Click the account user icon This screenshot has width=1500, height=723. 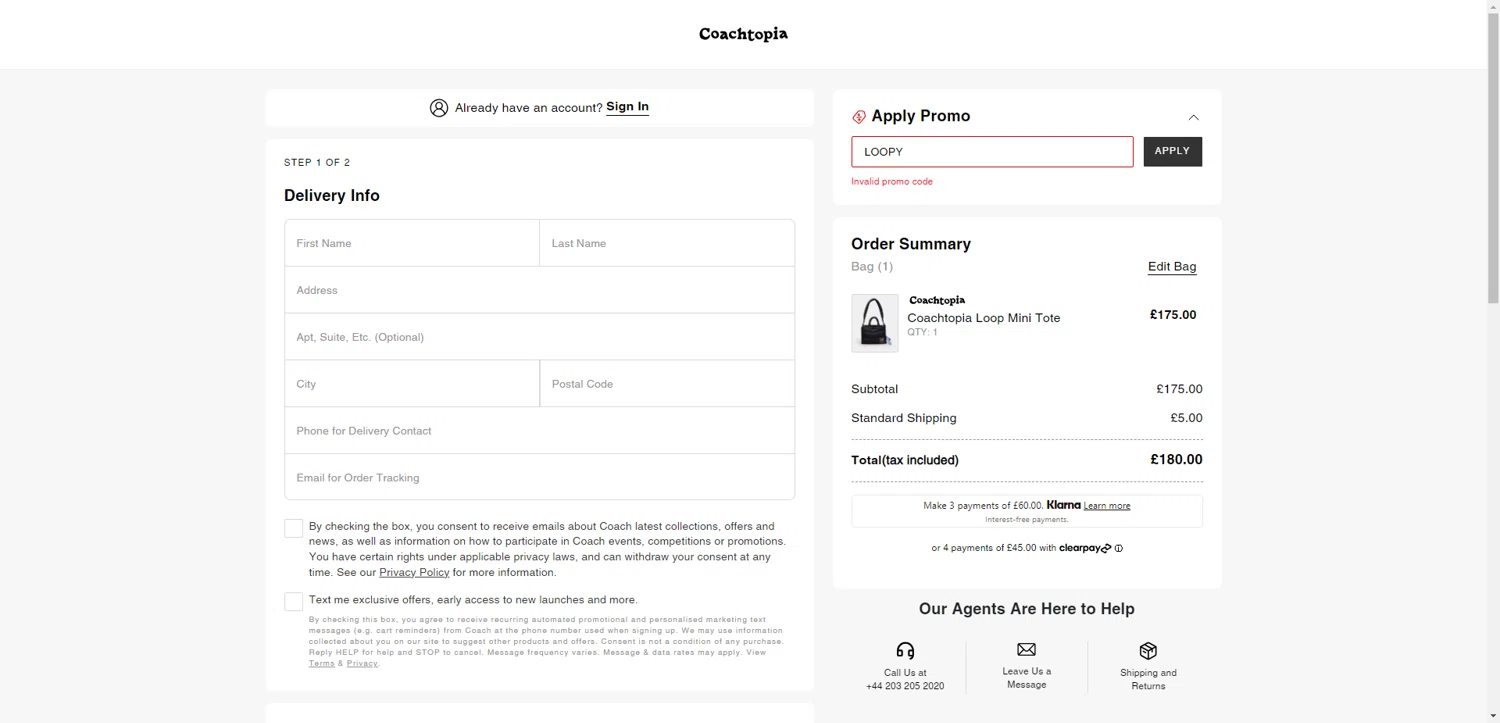pos(439,108)
